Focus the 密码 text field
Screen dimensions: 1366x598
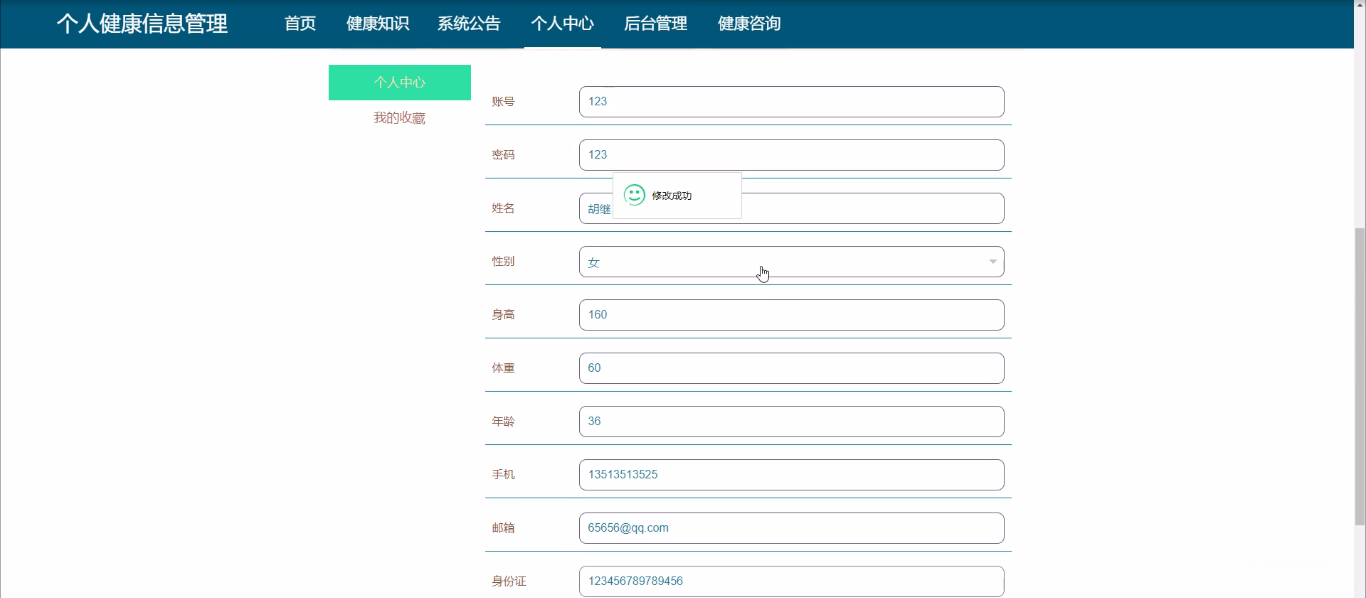click(791, 155)
